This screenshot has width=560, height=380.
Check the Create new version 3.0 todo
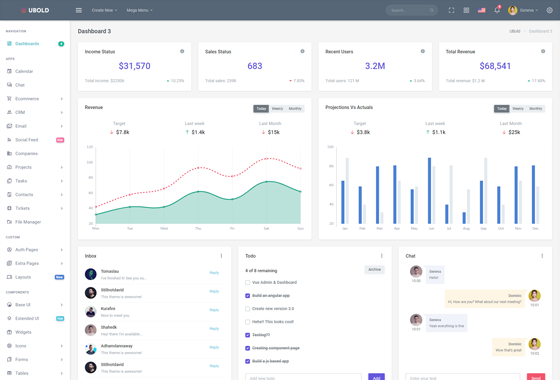248,309
